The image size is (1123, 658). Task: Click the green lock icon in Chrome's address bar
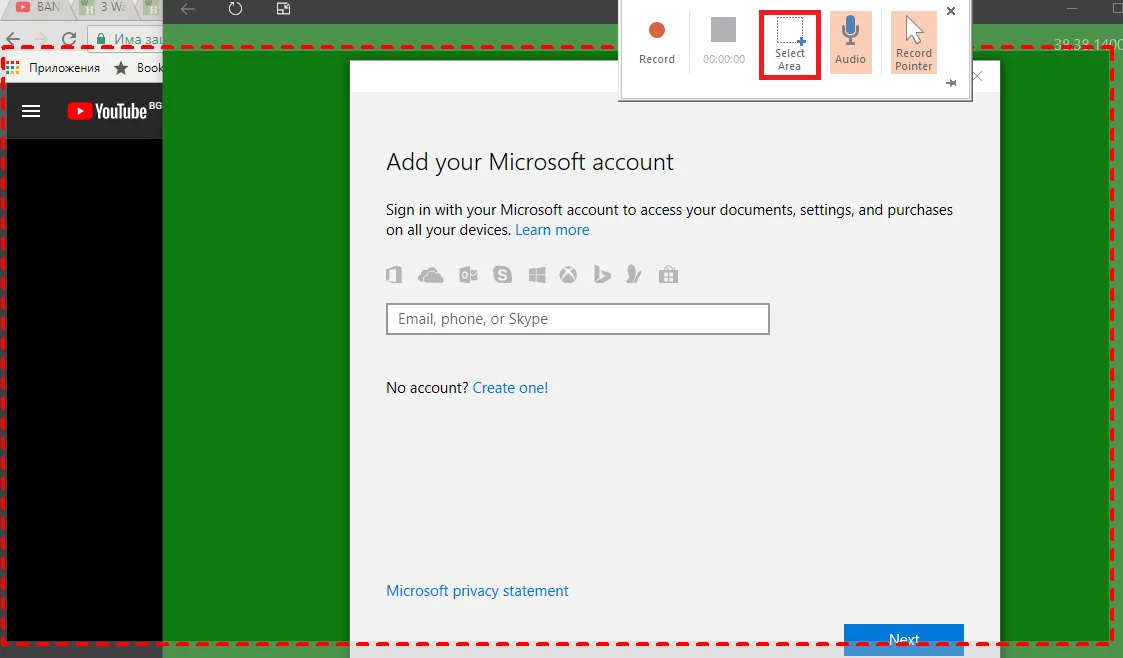pos(101,39)
